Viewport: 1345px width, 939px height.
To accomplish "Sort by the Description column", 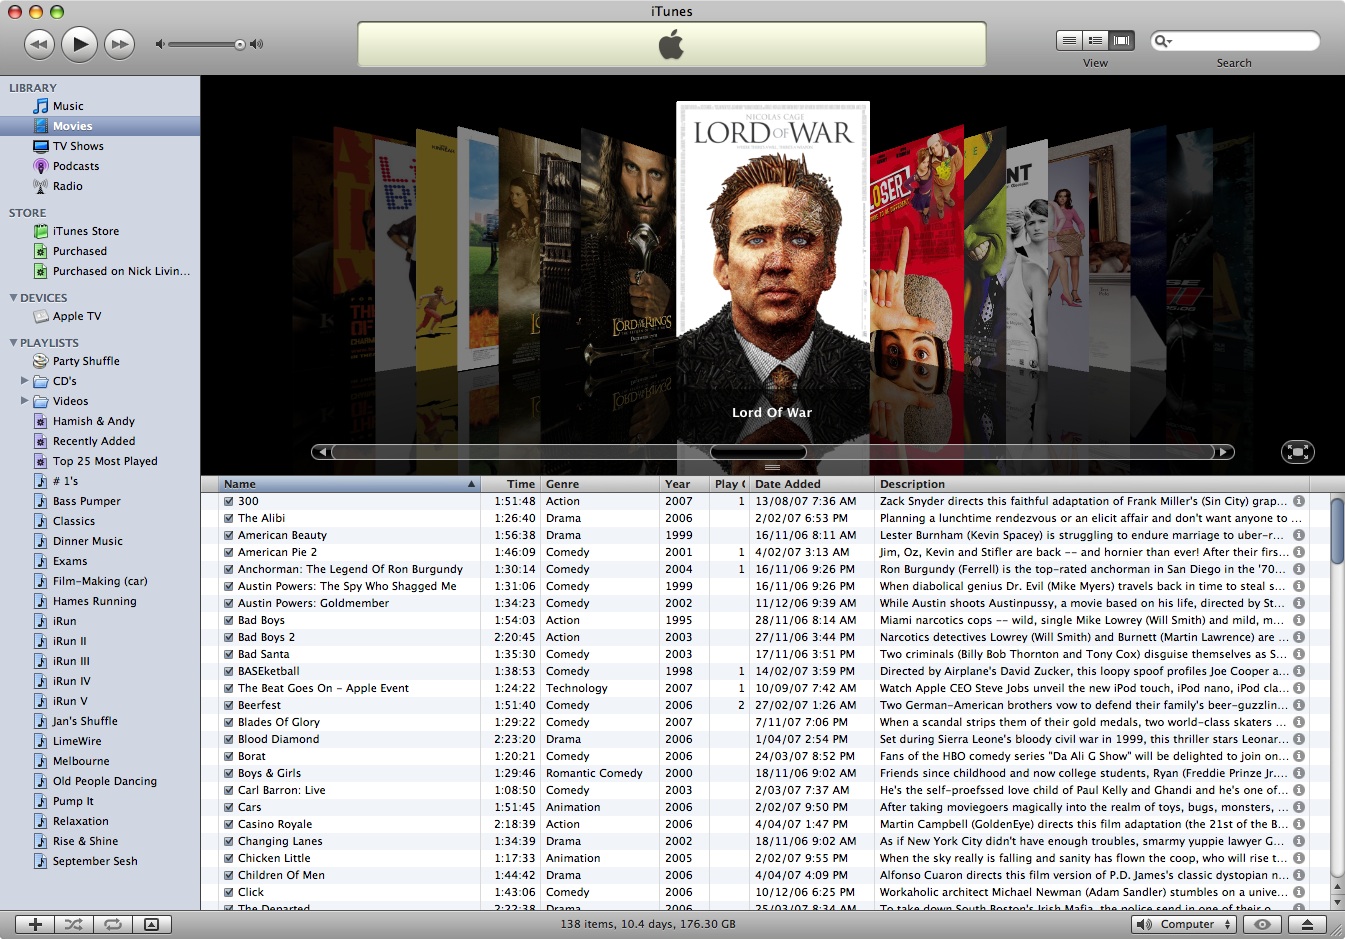I will pyautogui.click(x=1092, y=484).
